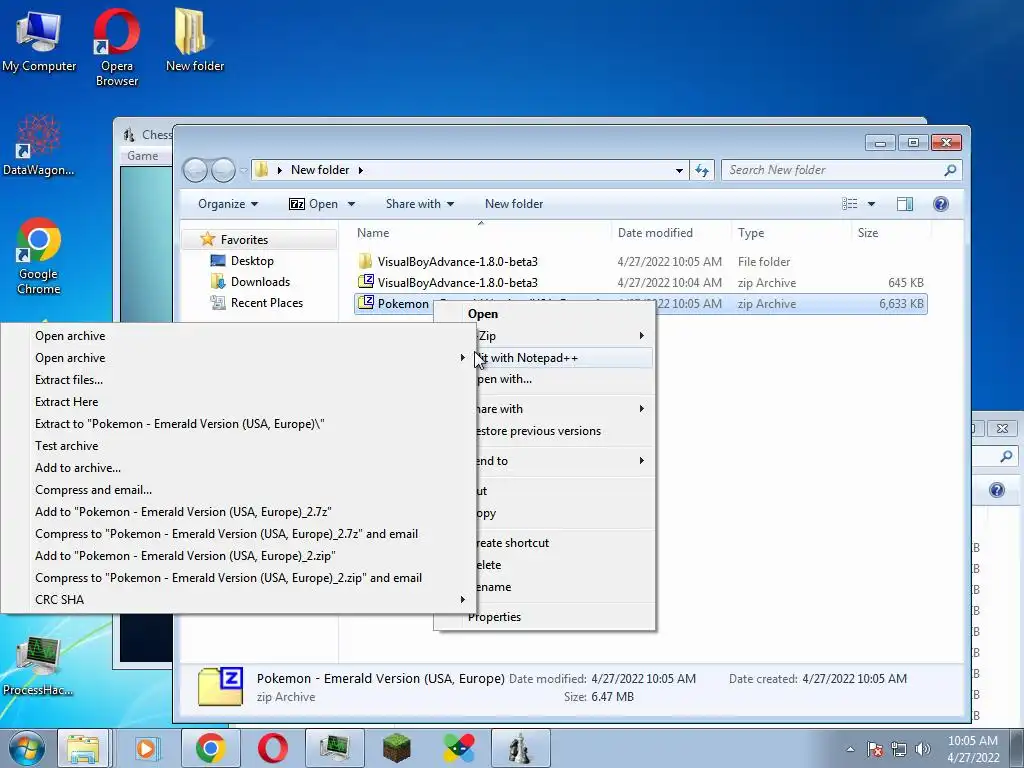Launch Opera Browser desktop shortcut
1024x768 pixels.
(116, 47)
